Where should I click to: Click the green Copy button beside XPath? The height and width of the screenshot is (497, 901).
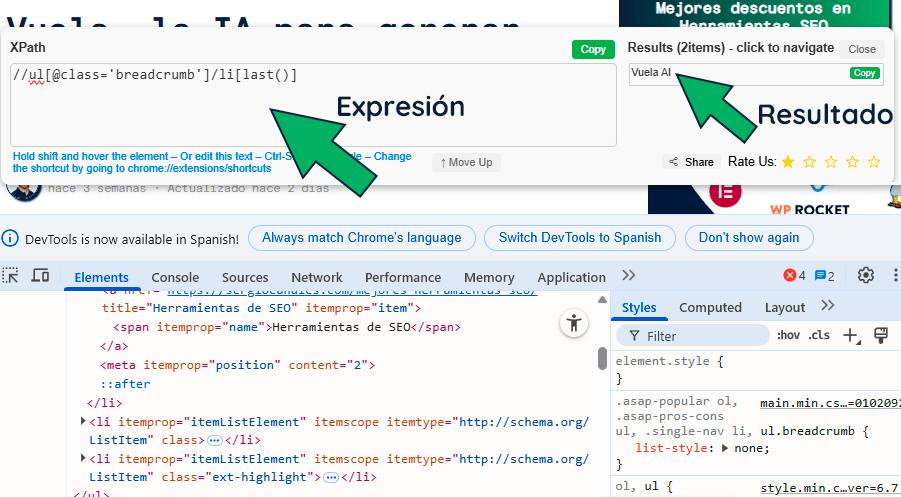click(x=593, y=49)
